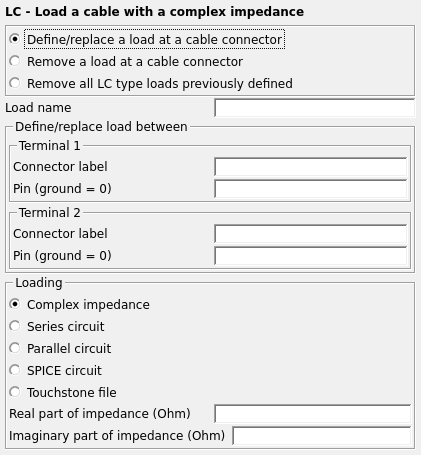Select the Complex impedance loading option
This screenshot has height=455, width=421.
click(x=79, y=304)
